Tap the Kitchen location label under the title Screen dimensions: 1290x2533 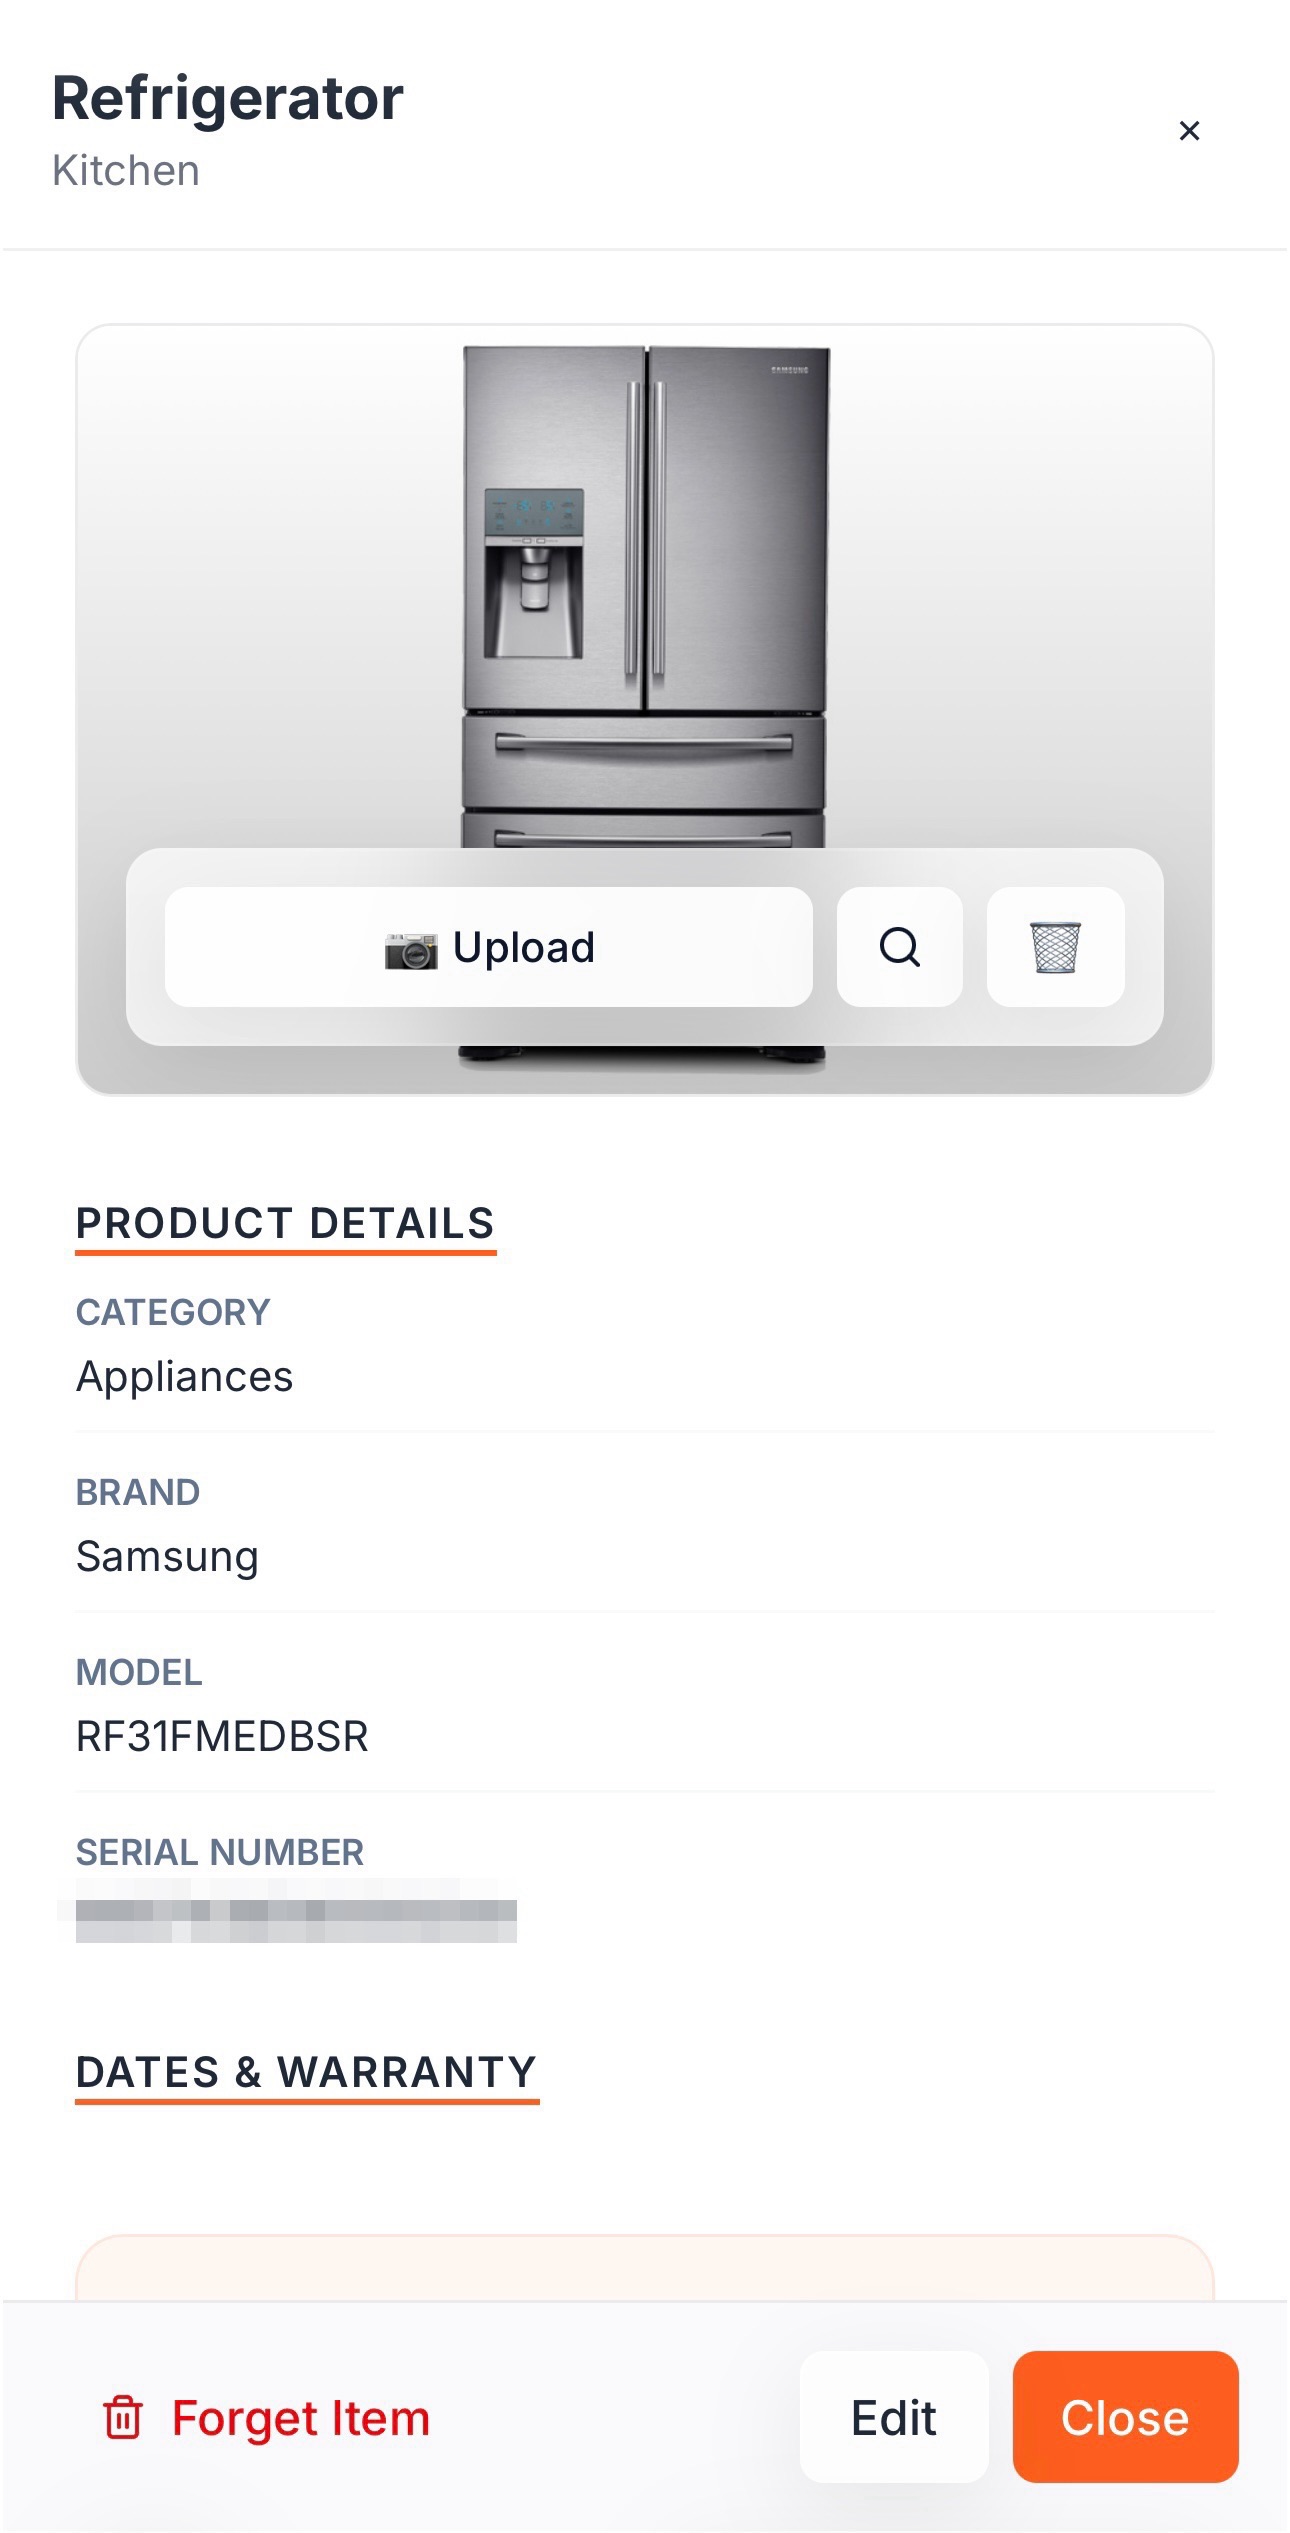click(125, 170)
